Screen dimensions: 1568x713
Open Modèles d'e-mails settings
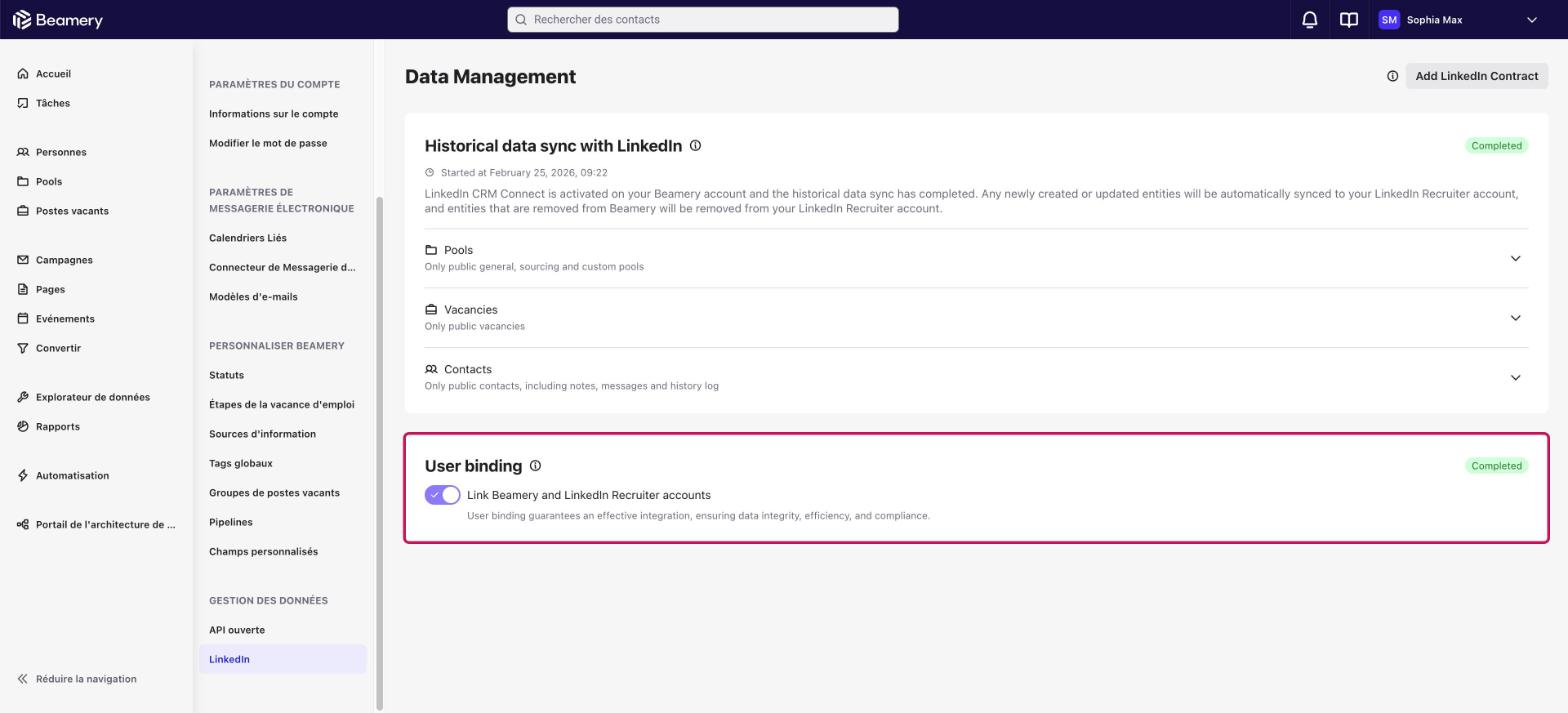(x=253, y=297)
